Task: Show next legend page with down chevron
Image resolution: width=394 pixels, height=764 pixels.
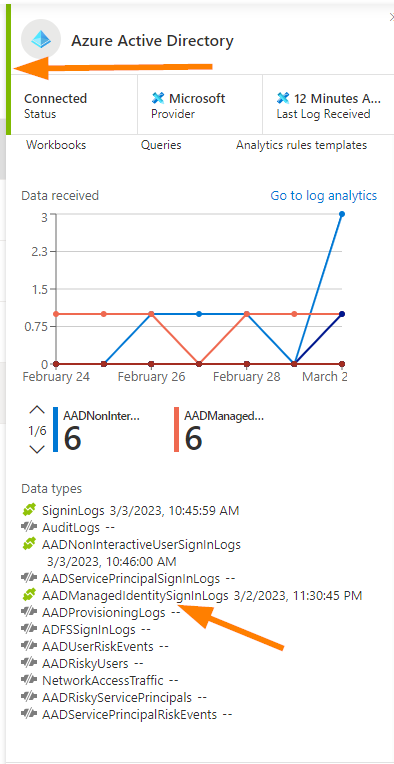Action: coord(37,449)
